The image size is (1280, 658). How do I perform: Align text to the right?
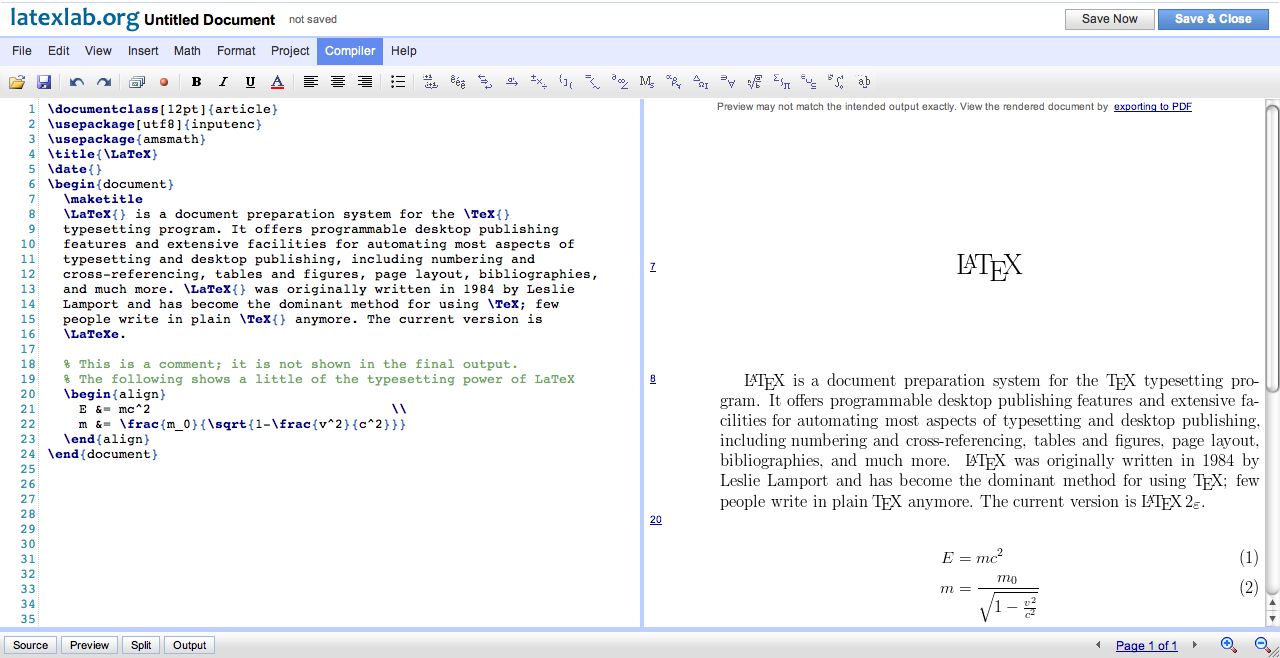coord(365,82)
